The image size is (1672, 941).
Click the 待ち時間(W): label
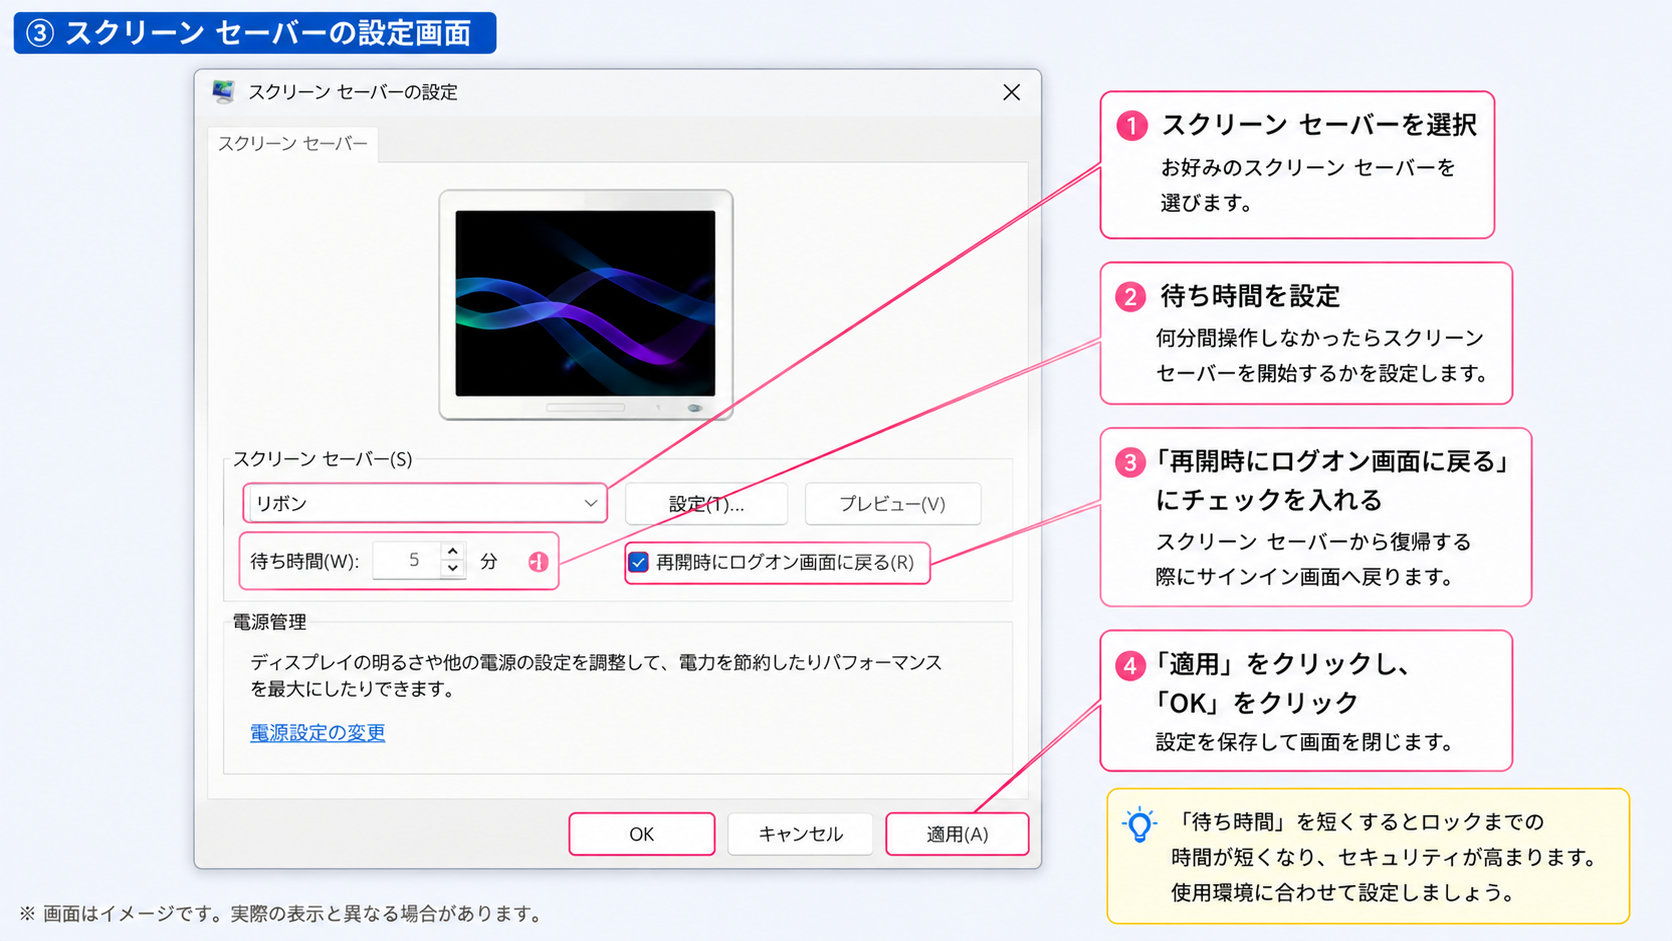[x=304, y=561]
